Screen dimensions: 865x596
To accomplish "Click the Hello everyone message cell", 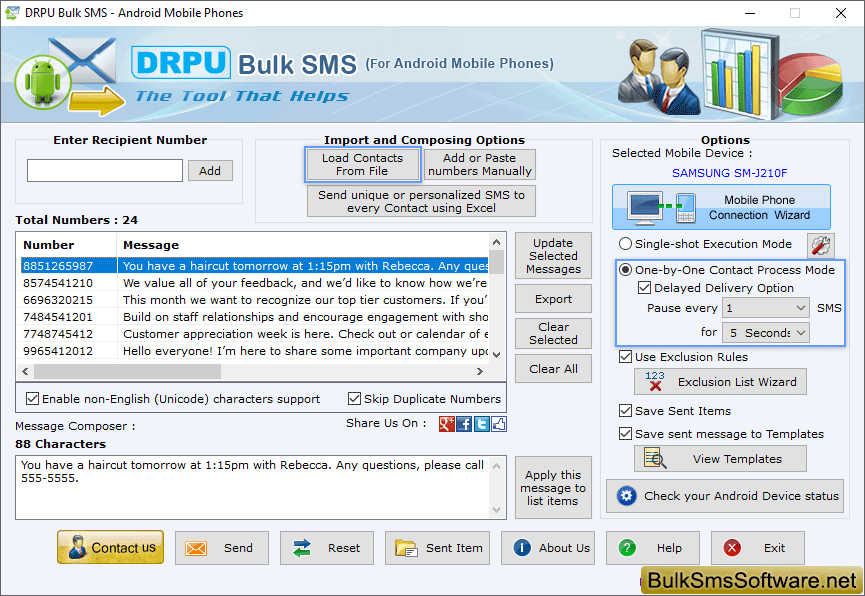I will coord(303,352).
